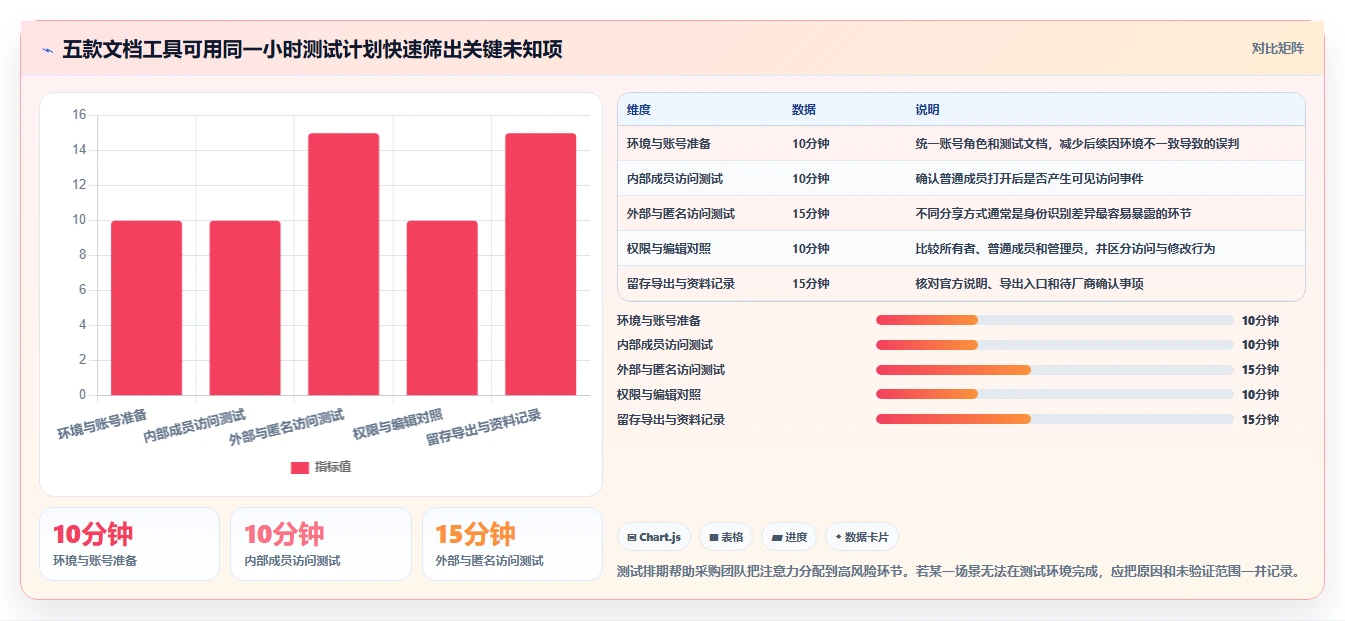
Task: Click the 环境与账号准备 chart axis label
Action: click(102, 424)
